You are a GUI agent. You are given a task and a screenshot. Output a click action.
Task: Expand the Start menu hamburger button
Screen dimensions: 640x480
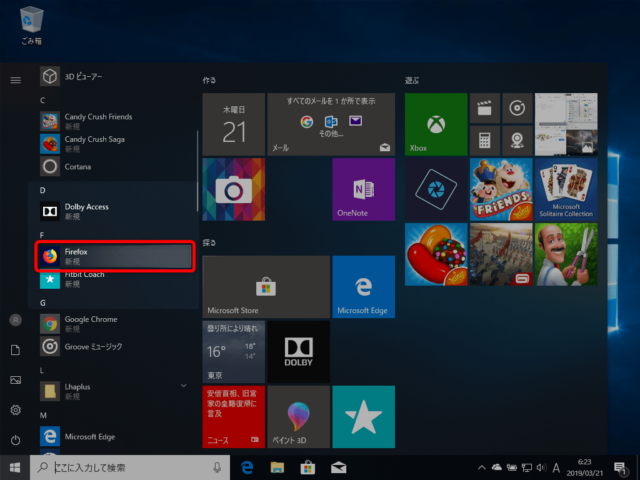[x=16, y=80]
